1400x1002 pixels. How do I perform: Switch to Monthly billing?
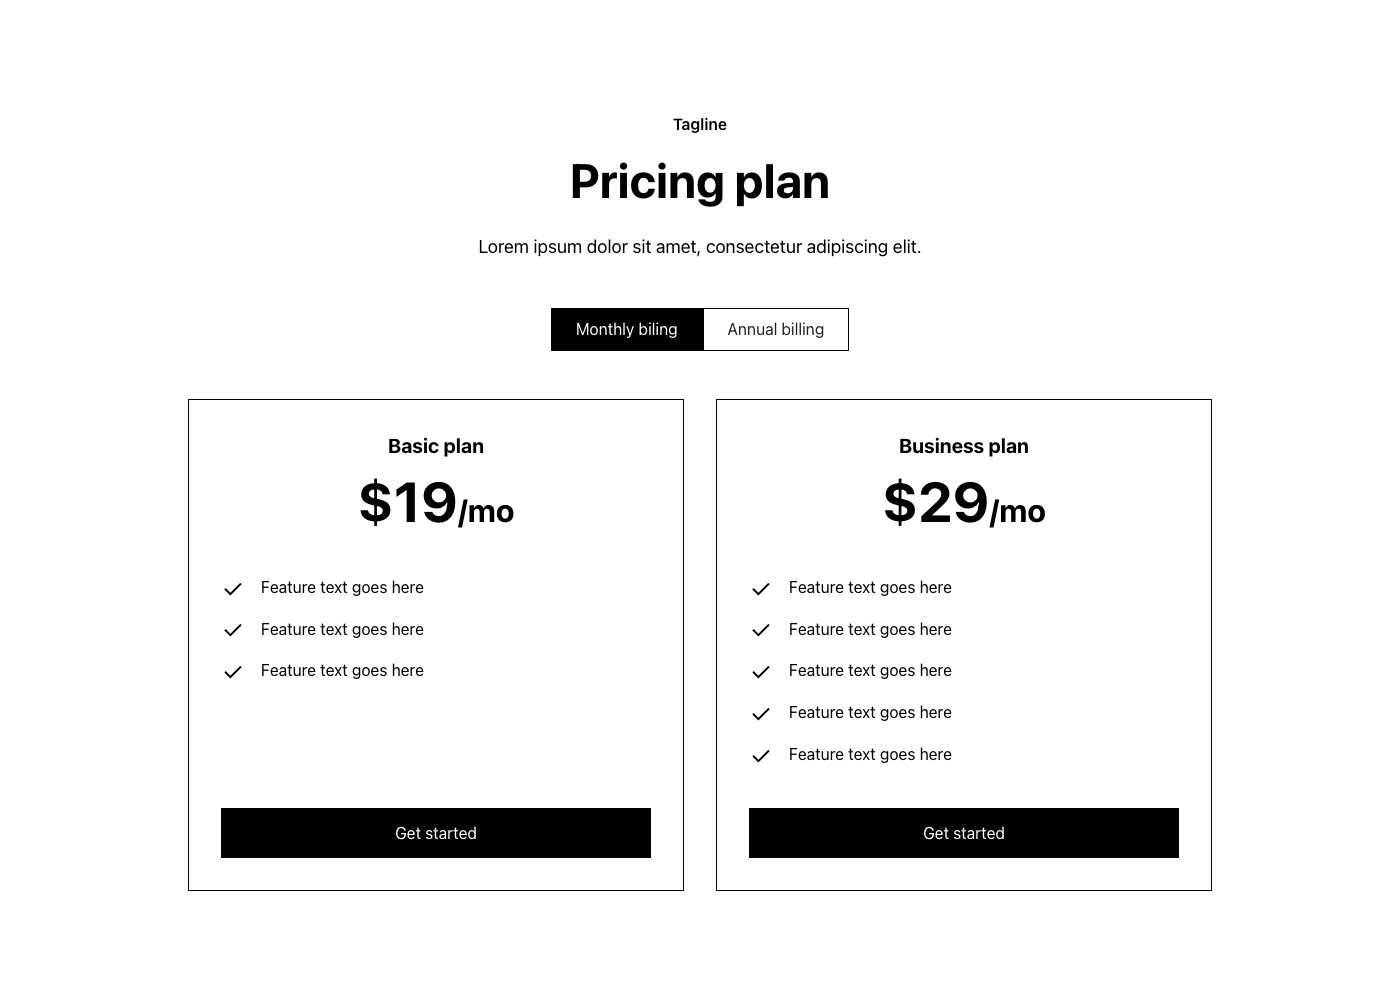coord(627,330)
